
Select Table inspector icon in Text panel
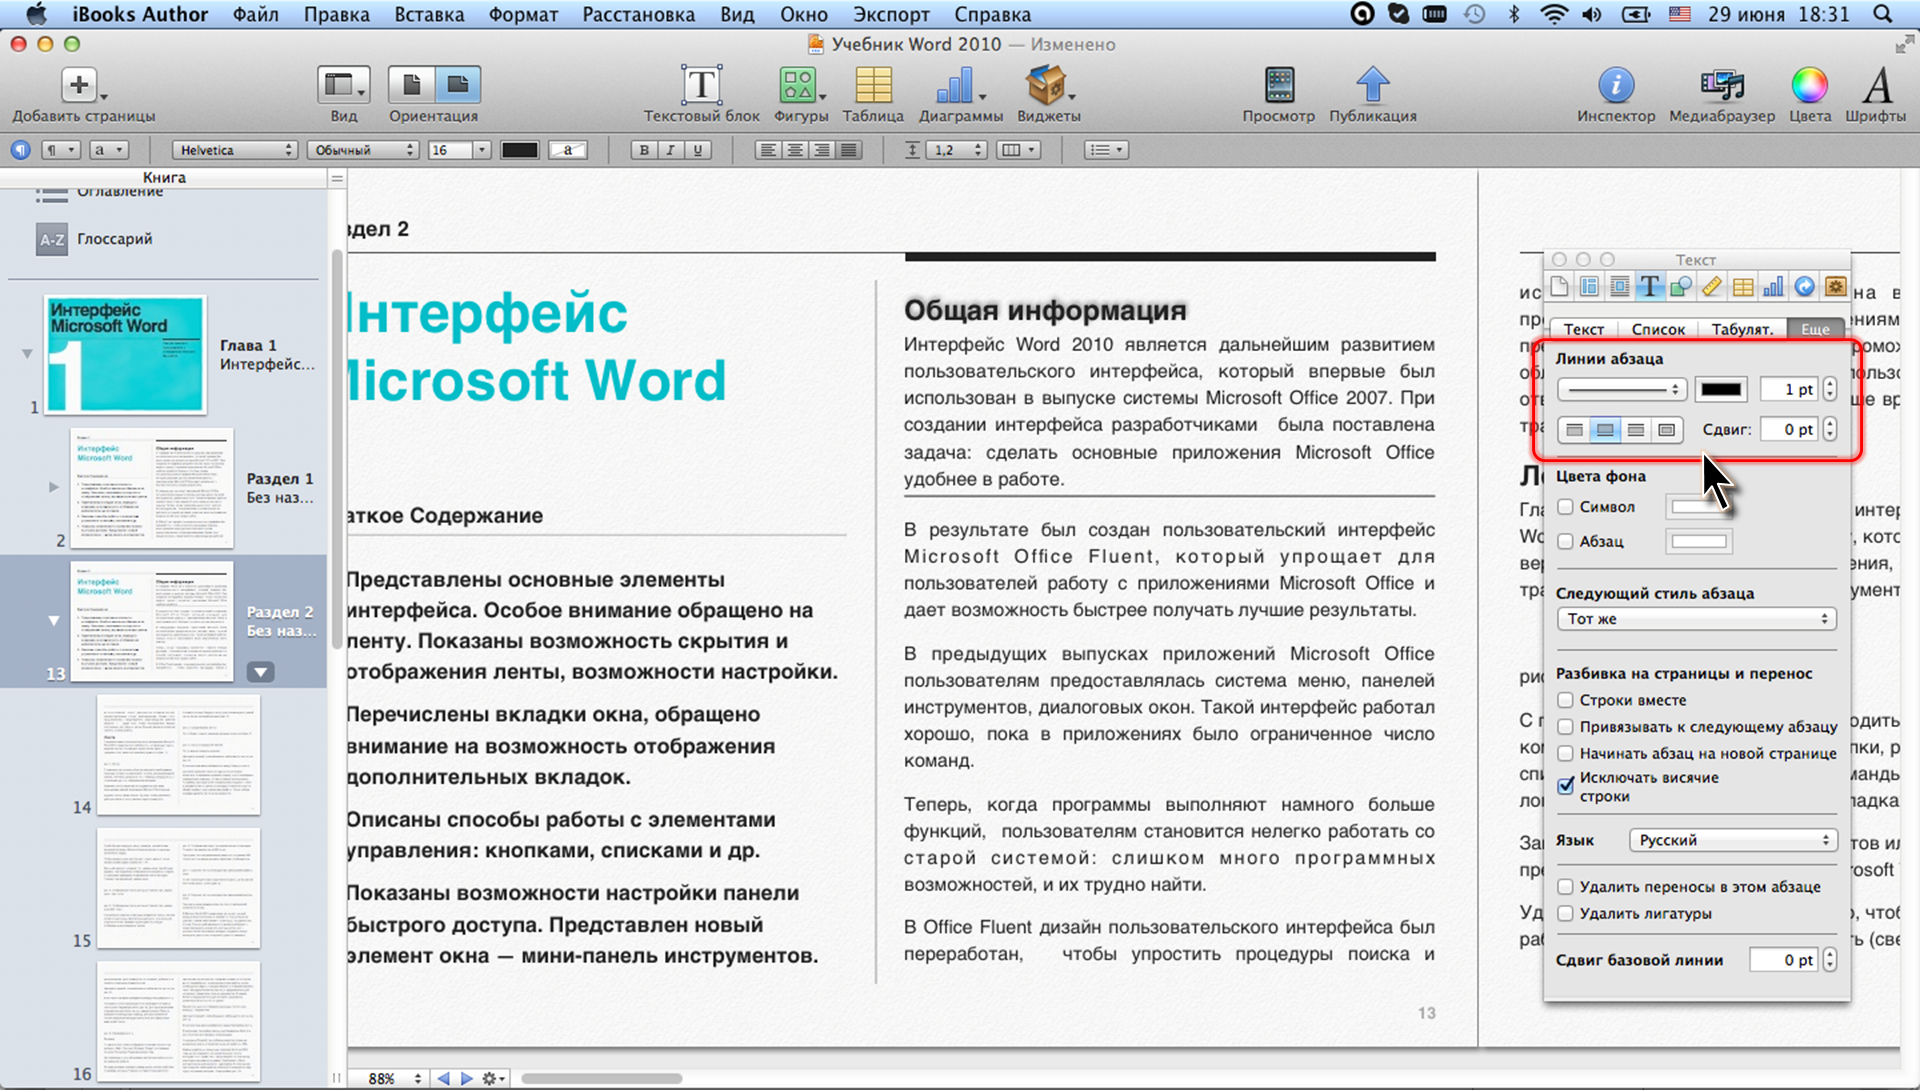pos(1743,287)
